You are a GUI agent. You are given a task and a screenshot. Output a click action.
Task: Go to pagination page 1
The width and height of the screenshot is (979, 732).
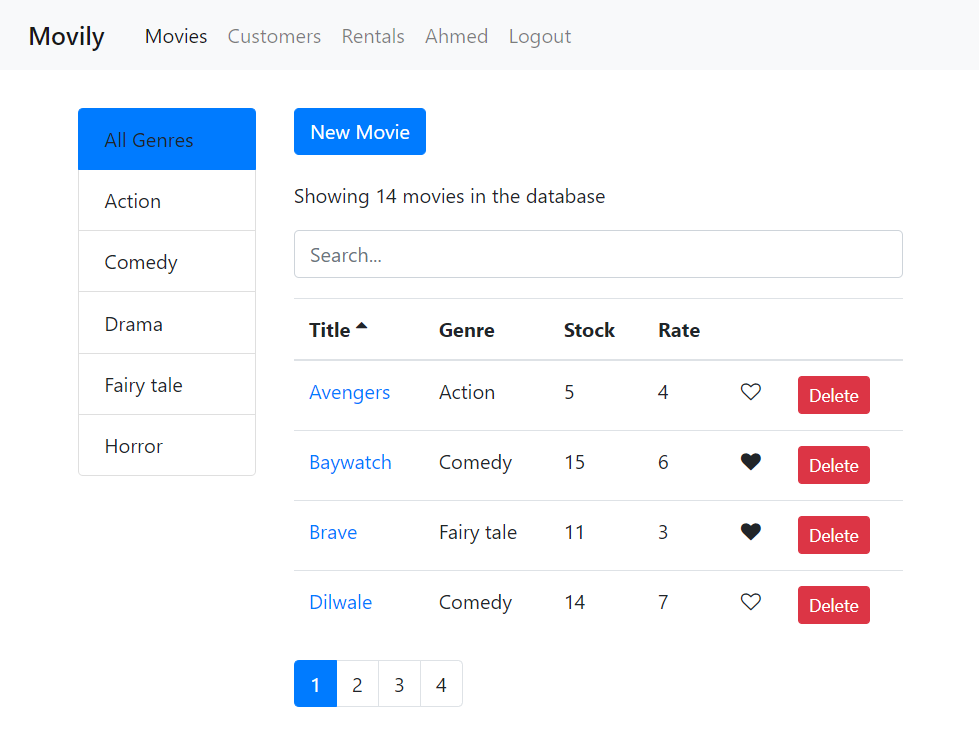click(315, 684)
